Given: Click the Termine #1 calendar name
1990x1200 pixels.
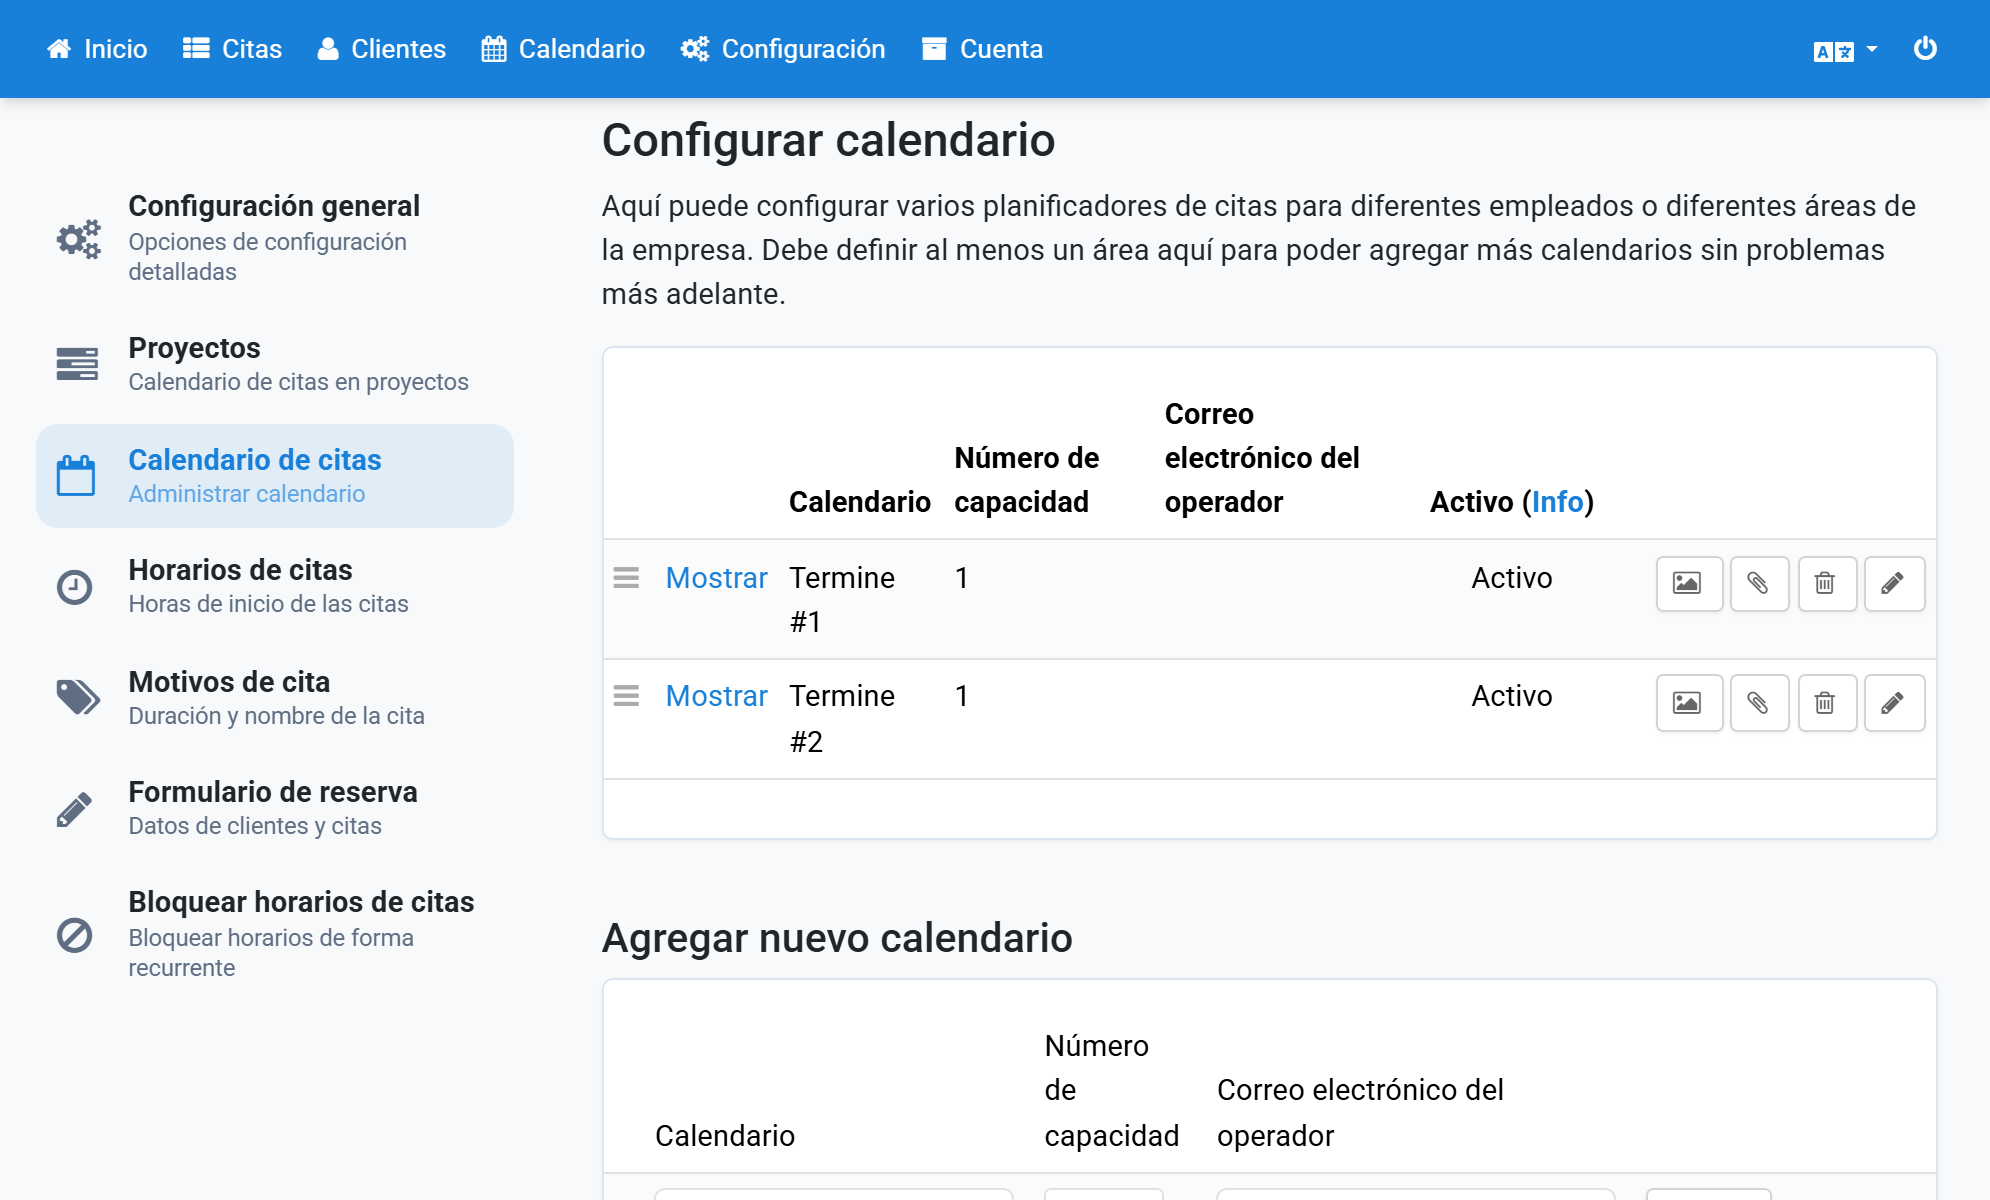Looking at the screenshot, I should (x=842, y=600).
